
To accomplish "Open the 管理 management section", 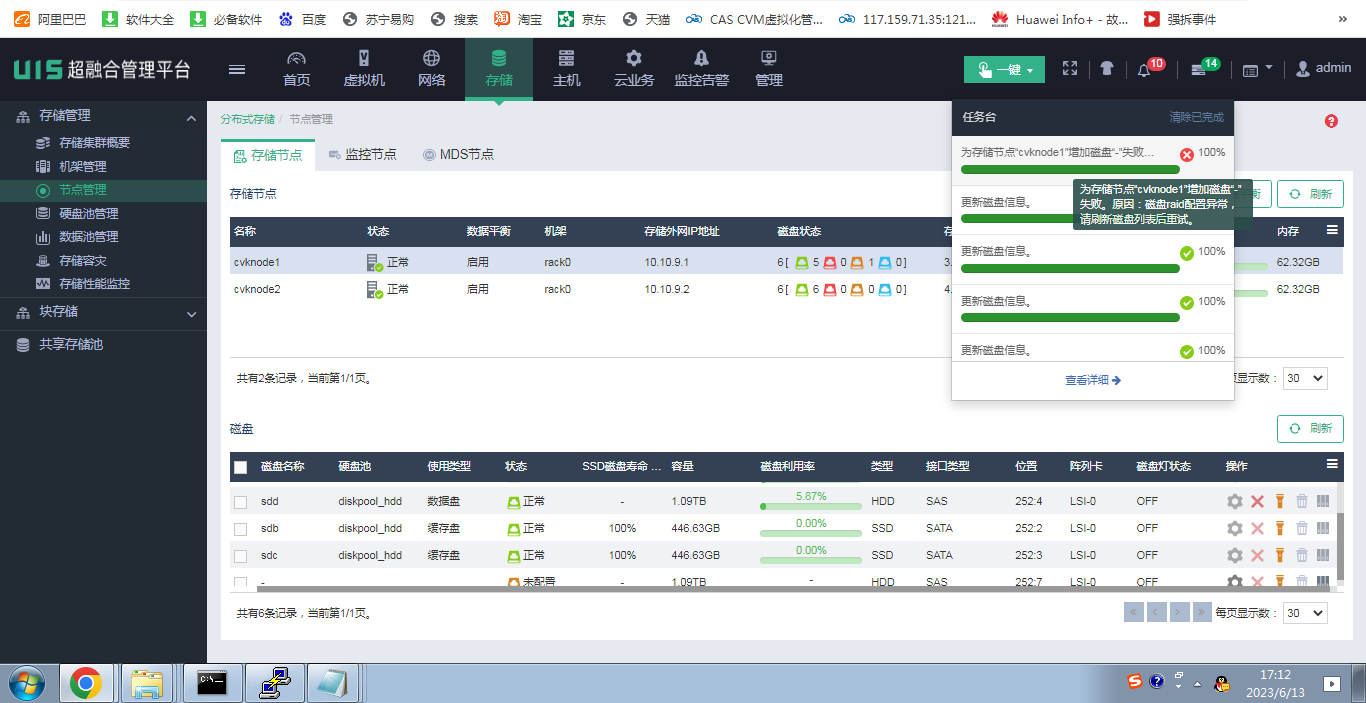I will point(769,69).
